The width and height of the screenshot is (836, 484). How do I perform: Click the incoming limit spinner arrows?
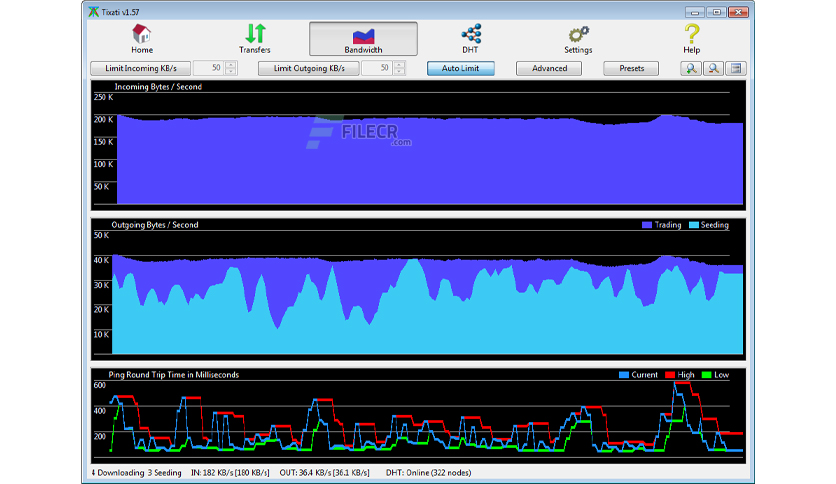(x=231, y=68)
